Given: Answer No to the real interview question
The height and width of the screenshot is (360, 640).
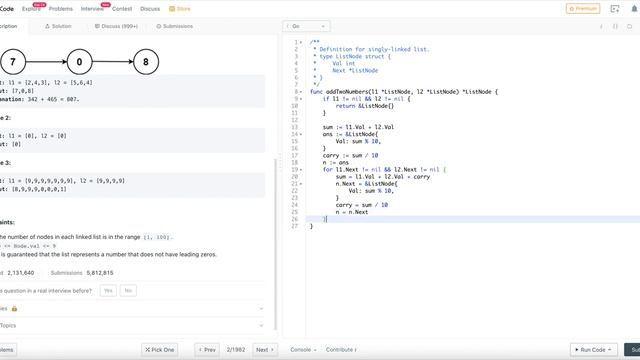Looking at the screenshot, I should (x=128, y=291).
